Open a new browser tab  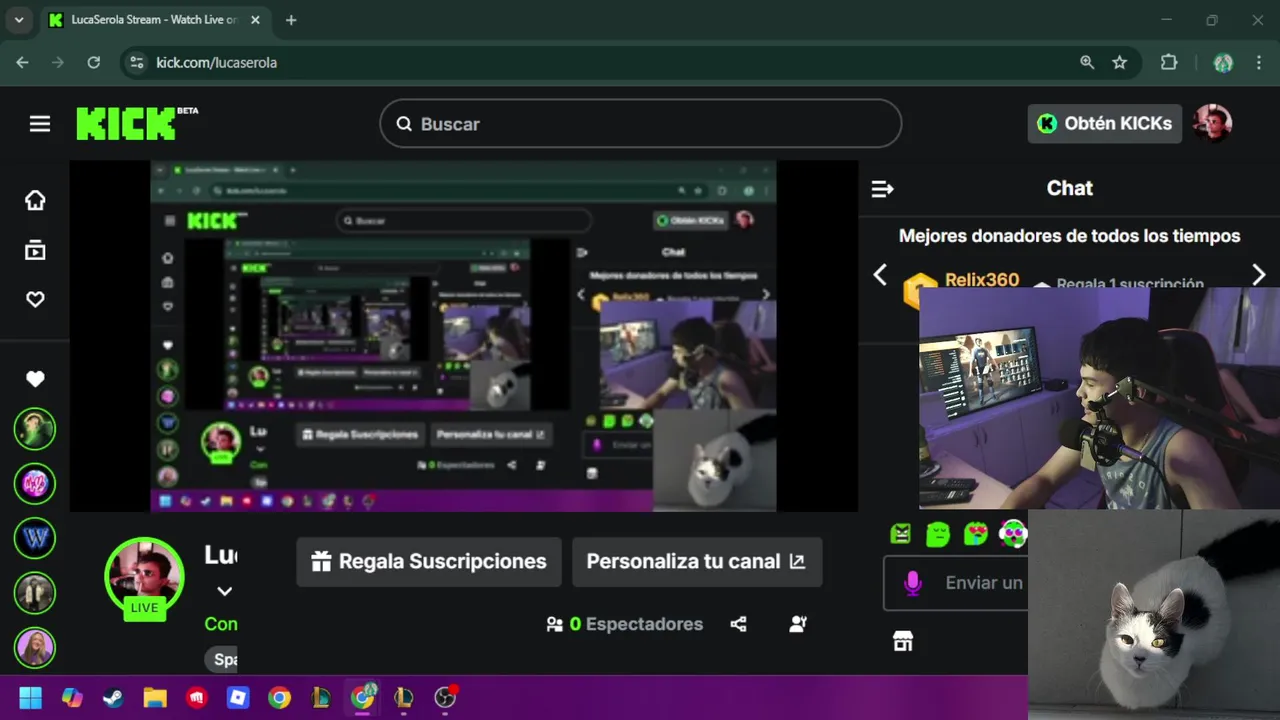(x=291, y=20)
